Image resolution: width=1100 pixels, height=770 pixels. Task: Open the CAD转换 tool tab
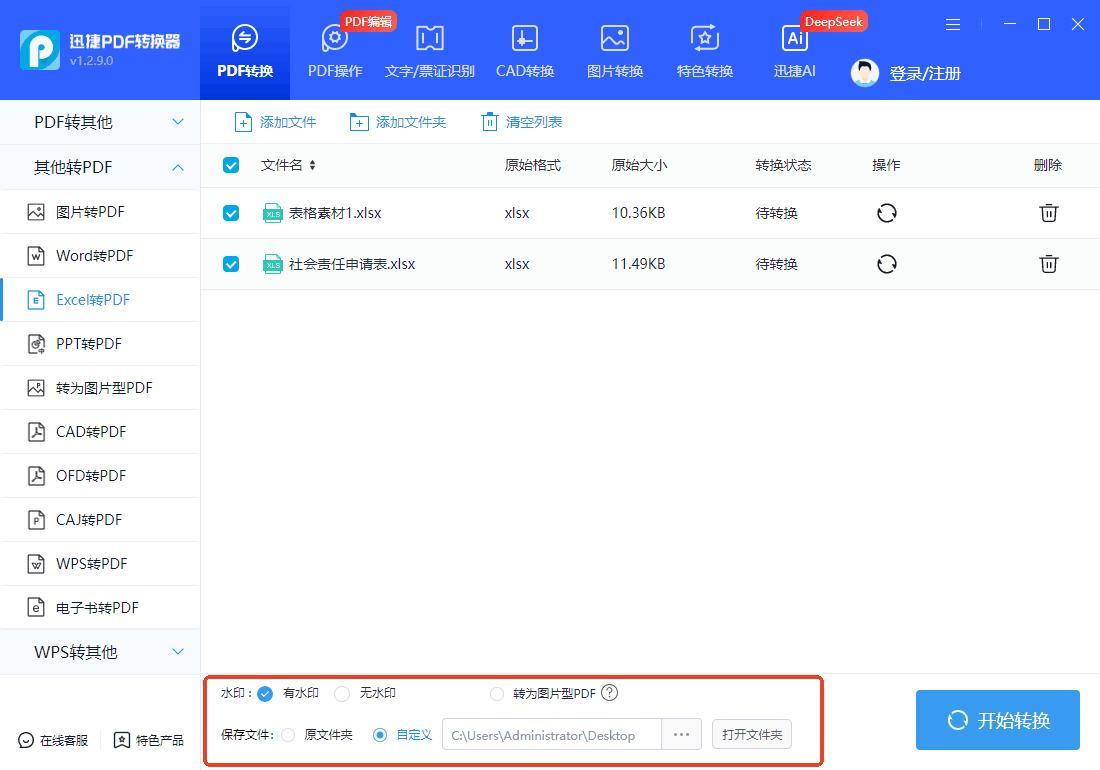click(524, 52)
